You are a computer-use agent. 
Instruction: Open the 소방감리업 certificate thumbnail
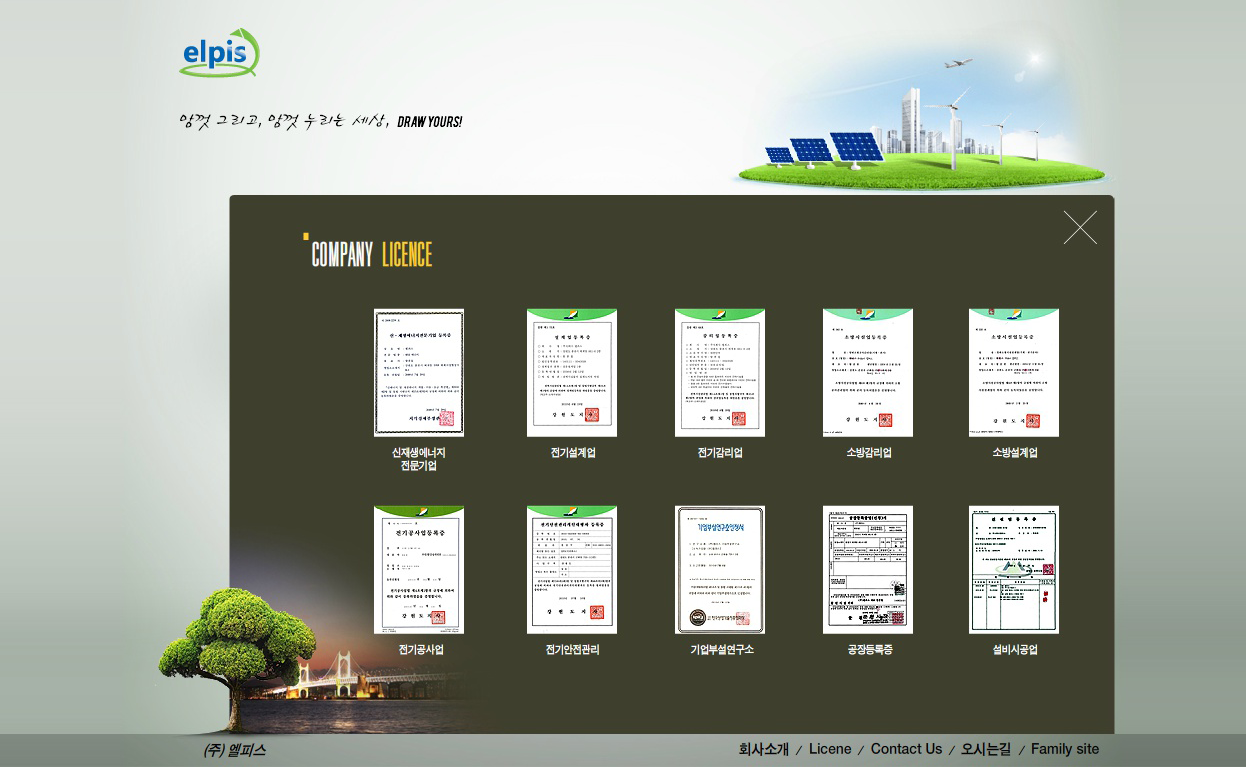(x=868, y=372)
